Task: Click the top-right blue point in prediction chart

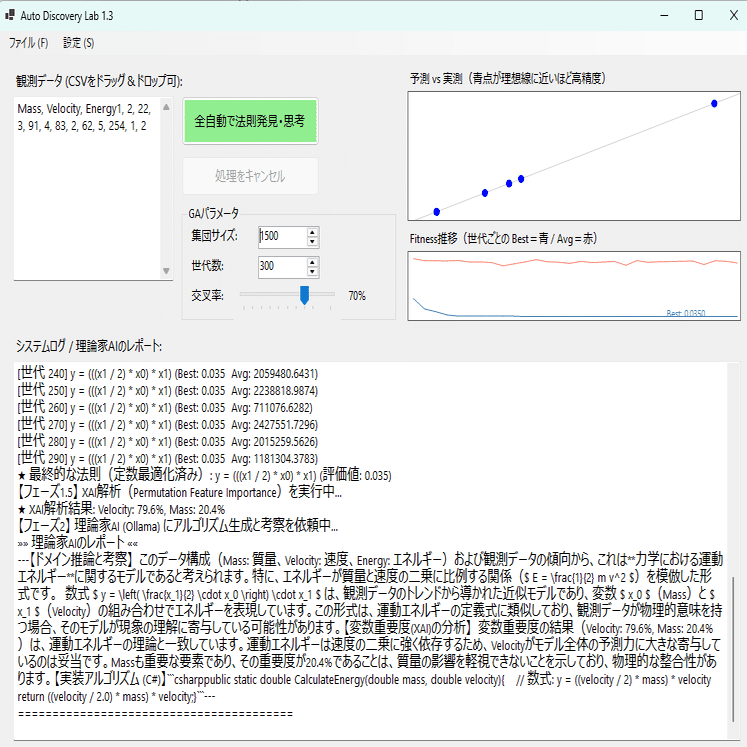Action: pyautogui.click(x=714, y=103)
